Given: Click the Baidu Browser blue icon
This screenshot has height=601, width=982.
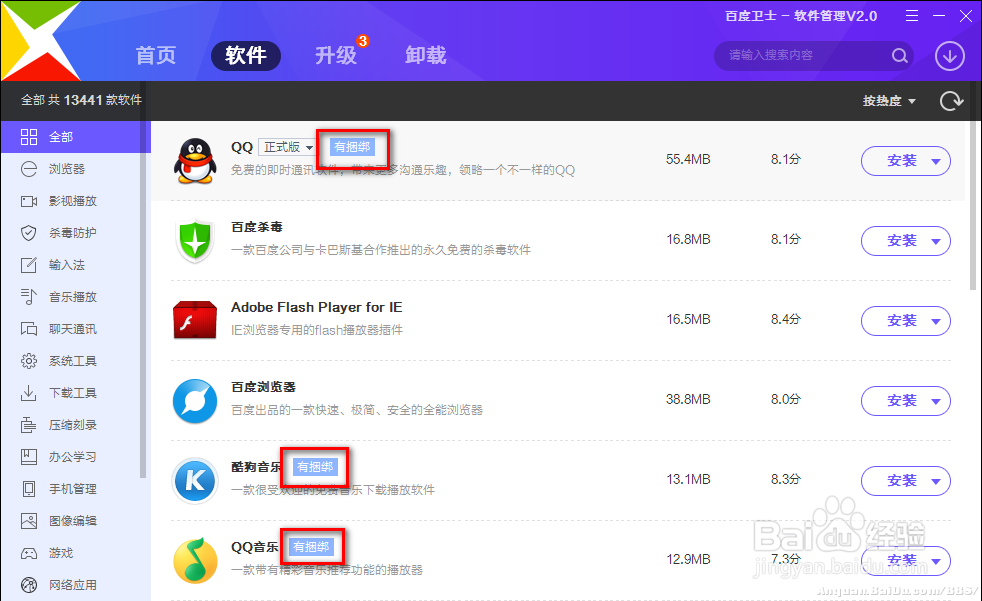Looking at the screenshot, I should (x=195, y=401).
